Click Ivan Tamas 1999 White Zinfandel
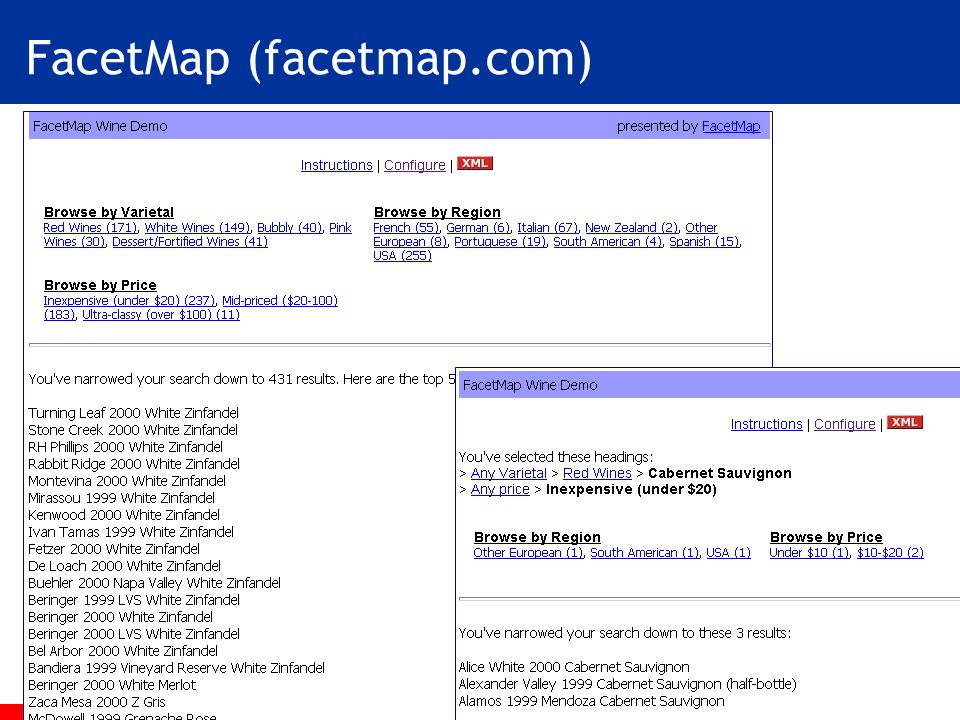This screenshot has height=720, width=960. click(131, 532)
